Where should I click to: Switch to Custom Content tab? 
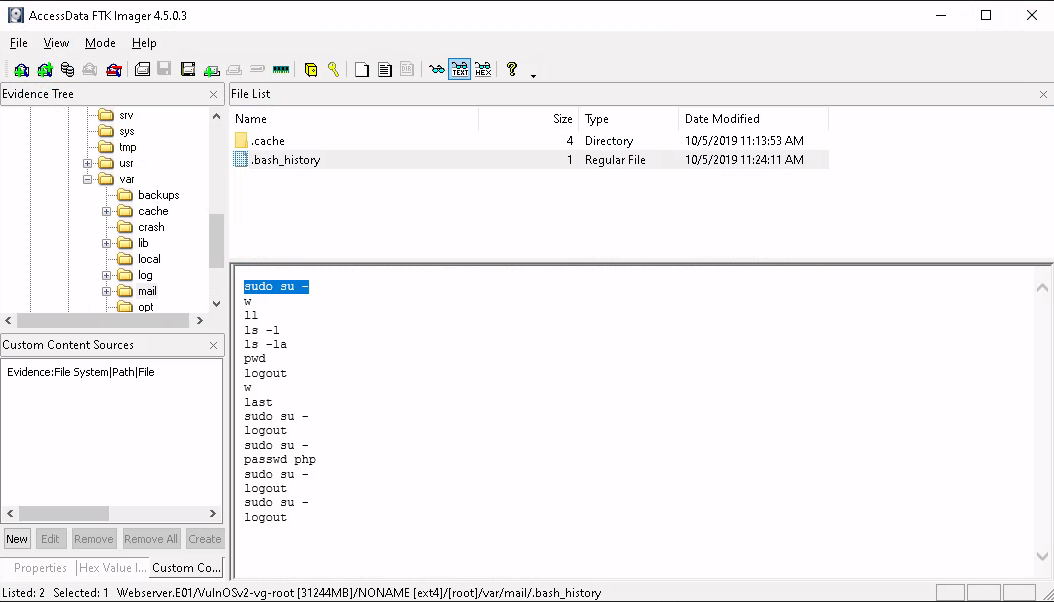coord(186,568)
